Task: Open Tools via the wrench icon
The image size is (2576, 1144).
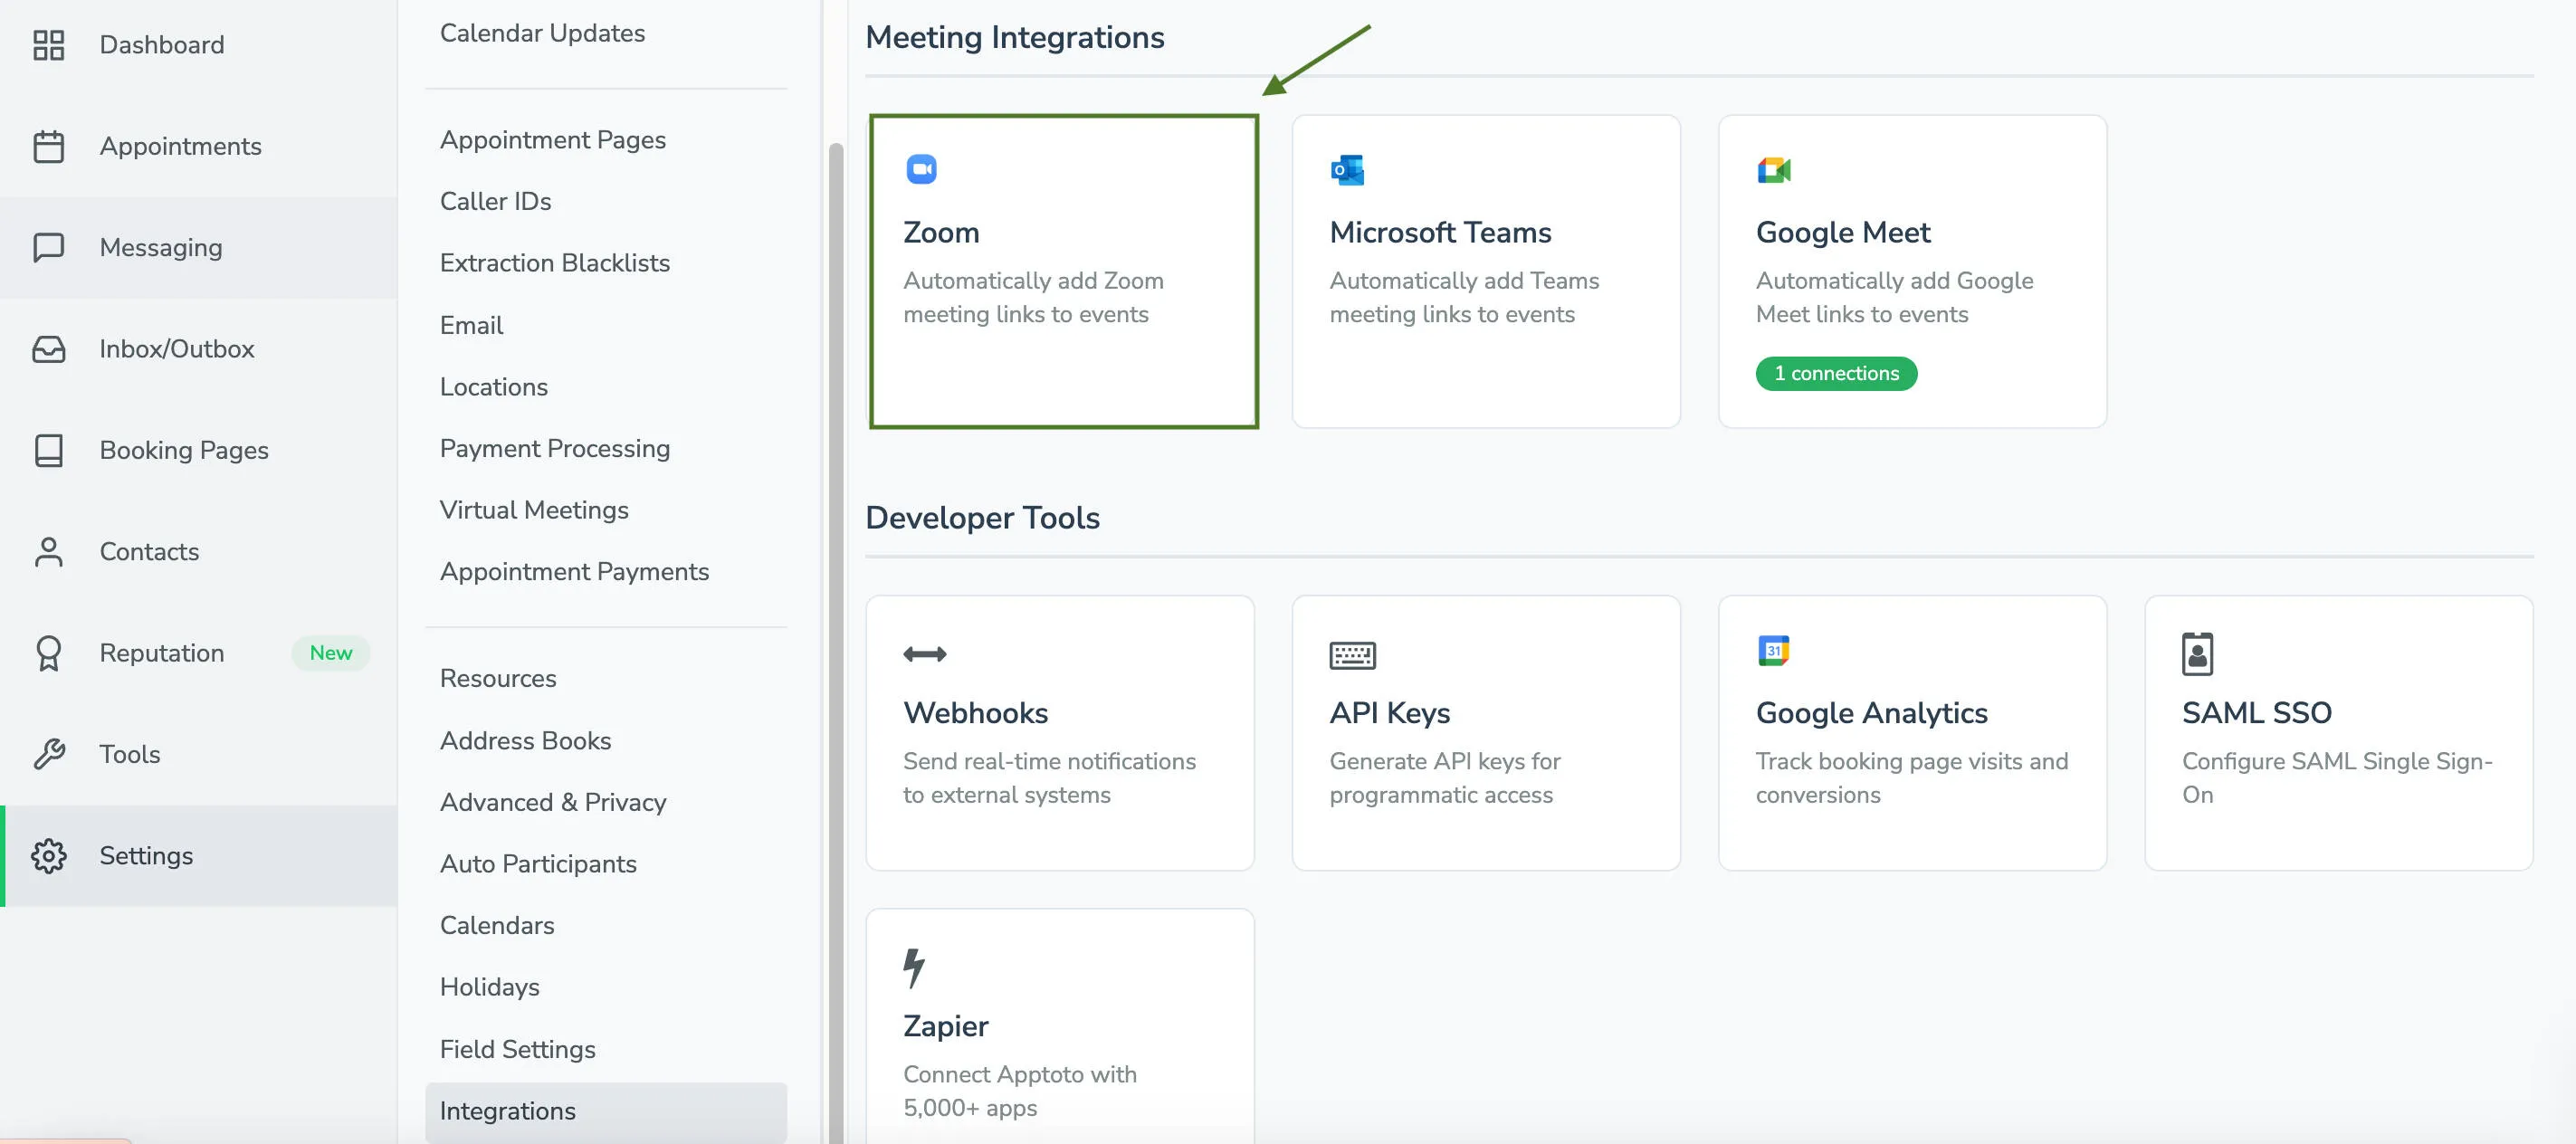Action: click(49, 753)
